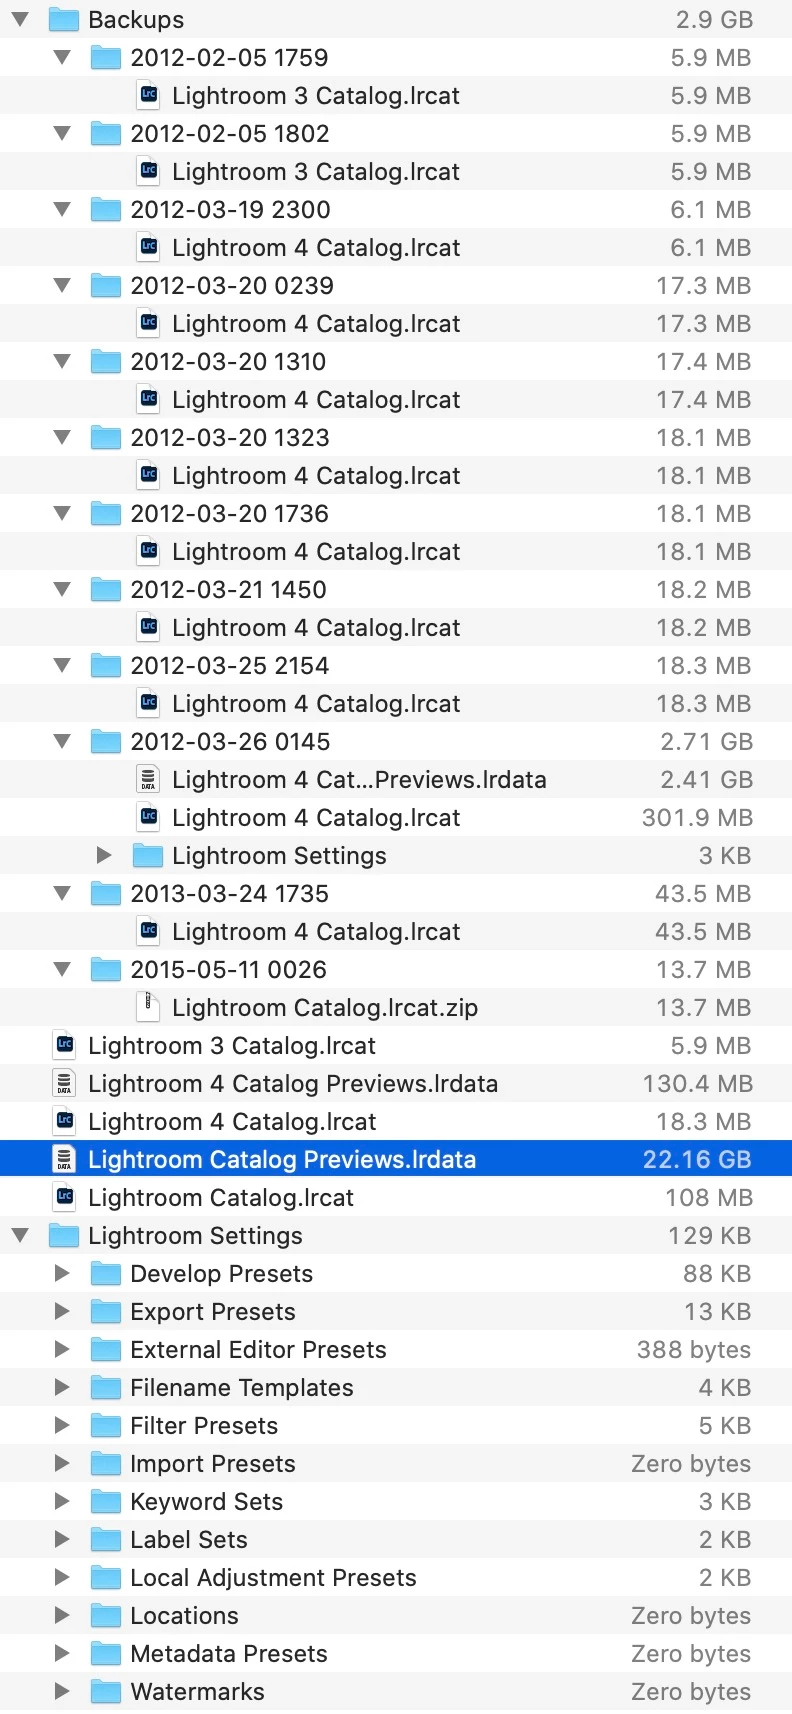
Task: Click the 2.71 GB folder size value
Action: click(x=706, y=742)
